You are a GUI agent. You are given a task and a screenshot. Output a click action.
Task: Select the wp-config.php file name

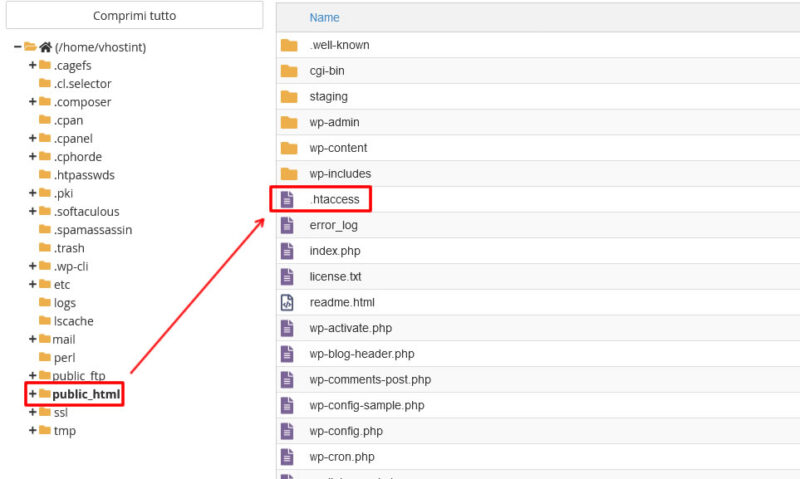[x=346, y=431]
